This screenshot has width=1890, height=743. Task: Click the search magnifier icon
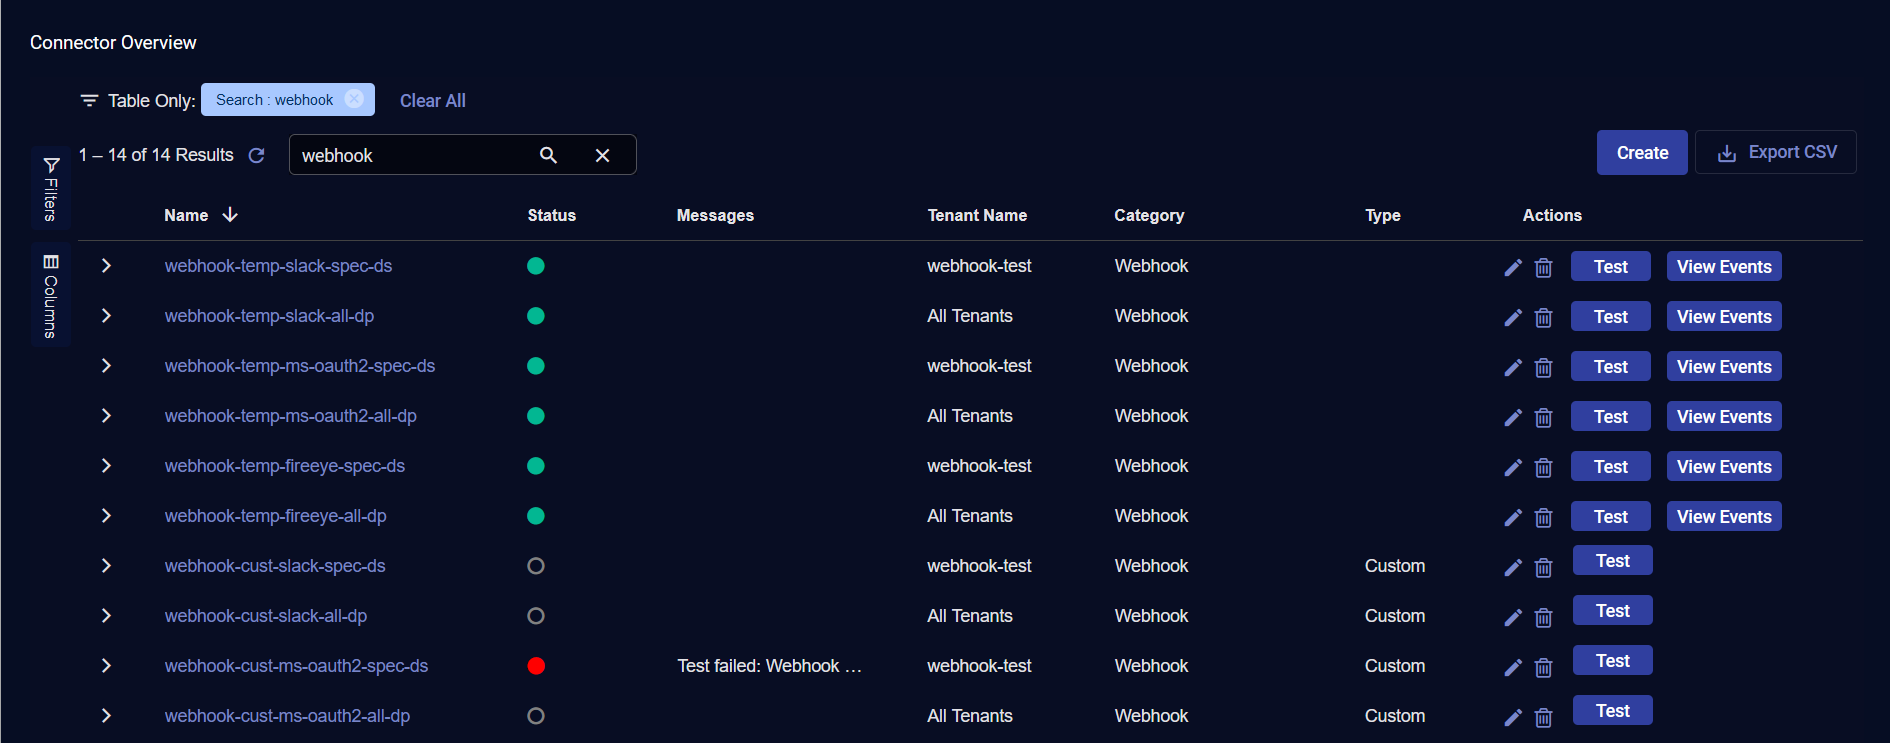(548, 155)
